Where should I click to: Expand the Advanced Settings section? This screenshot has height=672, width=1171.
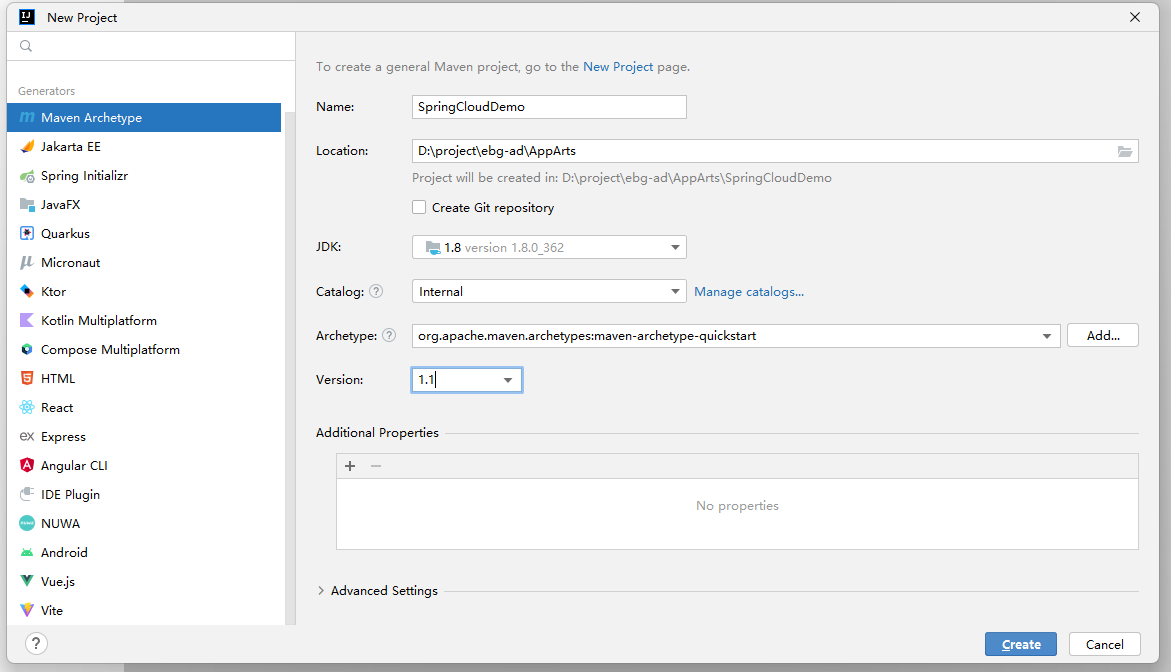321,591
